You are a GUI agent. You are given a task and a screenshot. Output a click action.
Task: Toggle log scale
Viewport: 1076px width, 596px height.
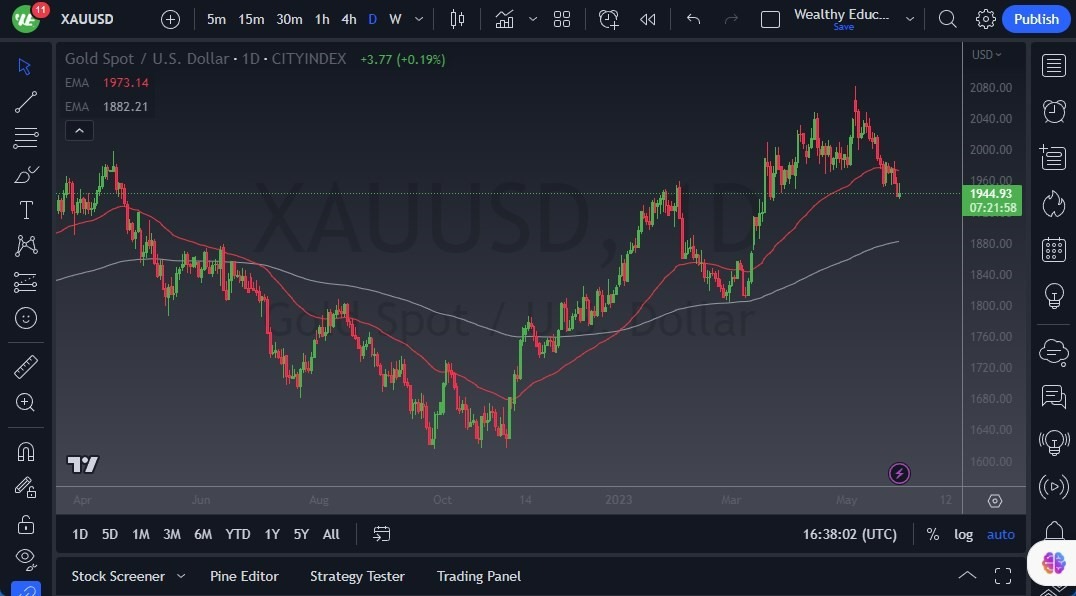(963, 535)
